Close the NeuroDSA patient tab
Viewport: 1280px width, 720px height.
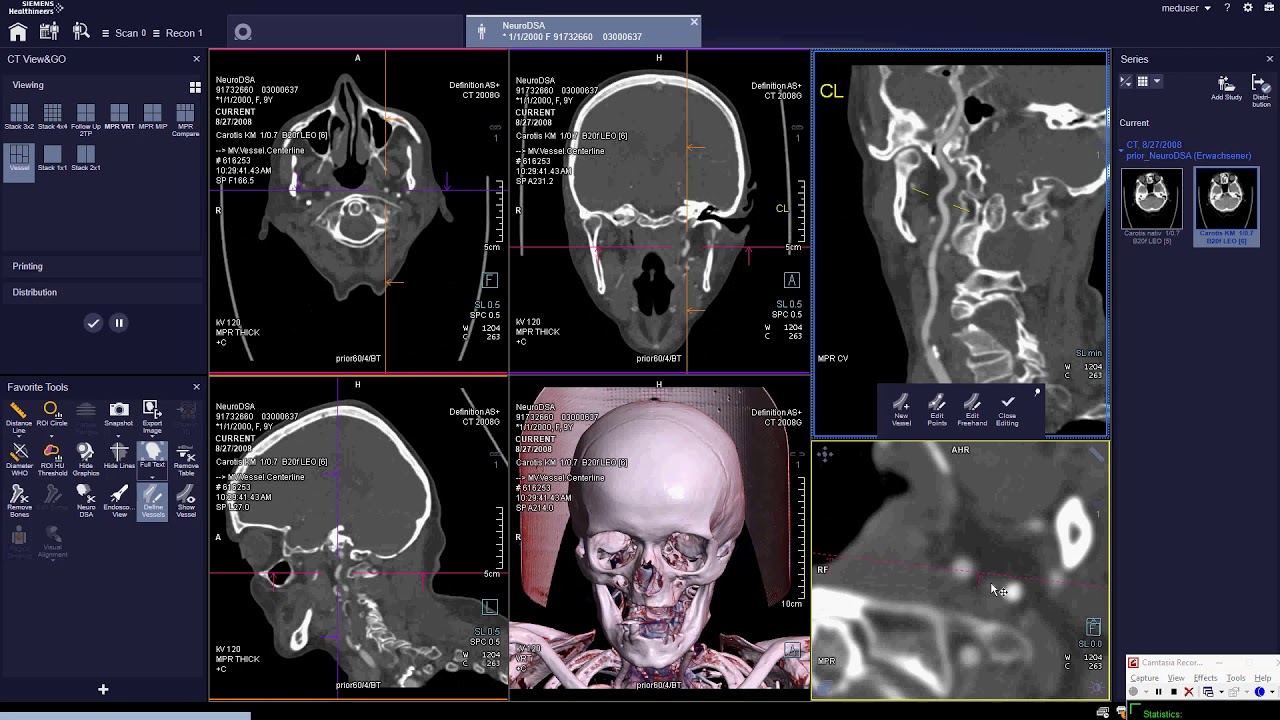694,22
